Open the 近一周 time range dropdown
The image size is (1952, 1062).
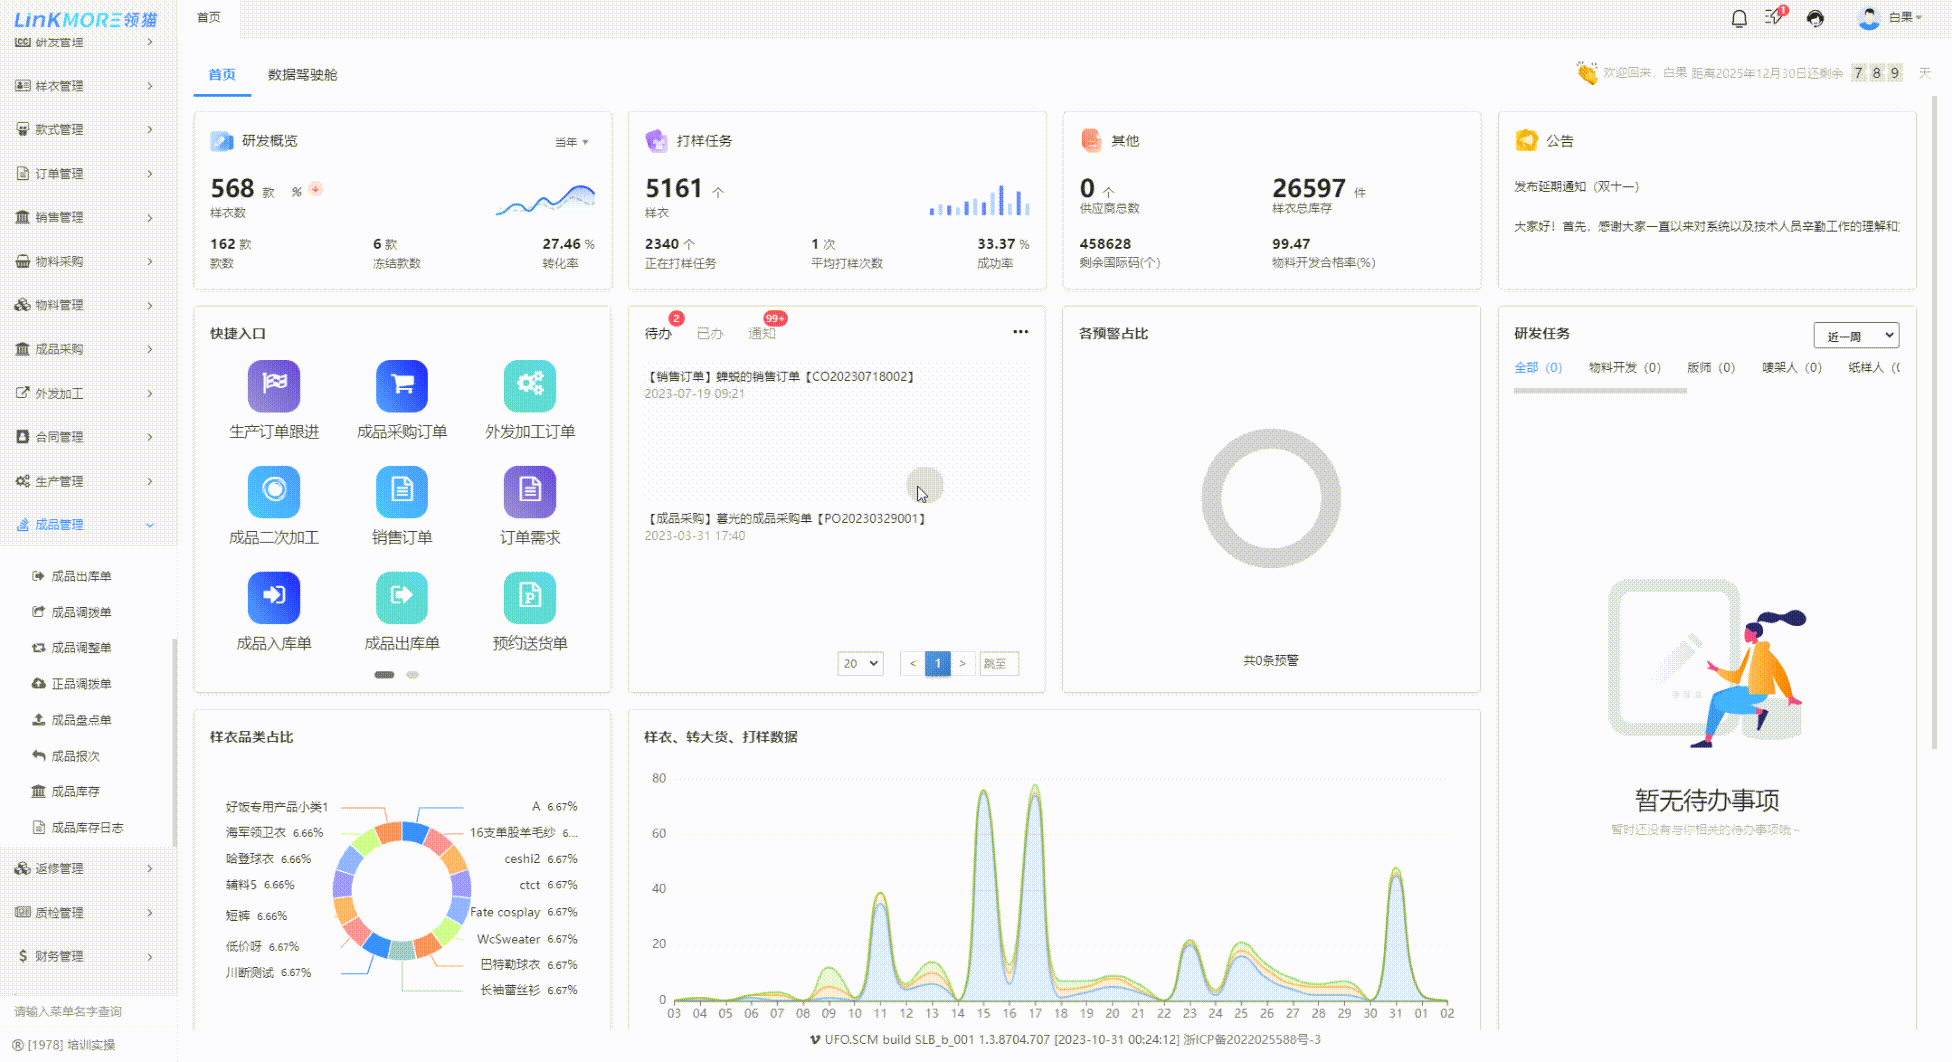point(1856,336)
